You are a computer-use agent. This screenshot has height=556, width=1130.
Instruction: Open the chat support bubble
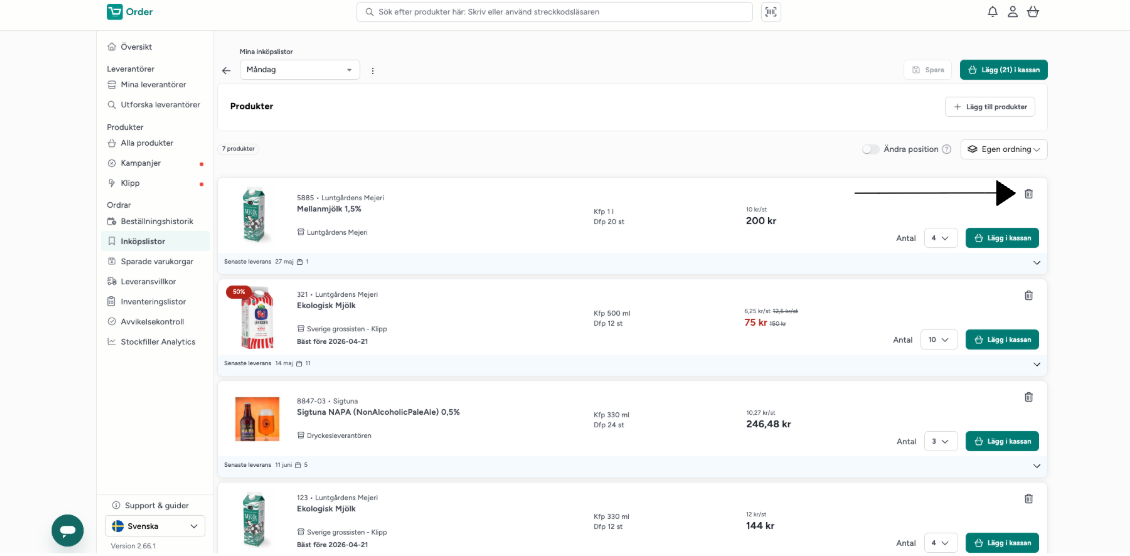[x=68, y=531]
